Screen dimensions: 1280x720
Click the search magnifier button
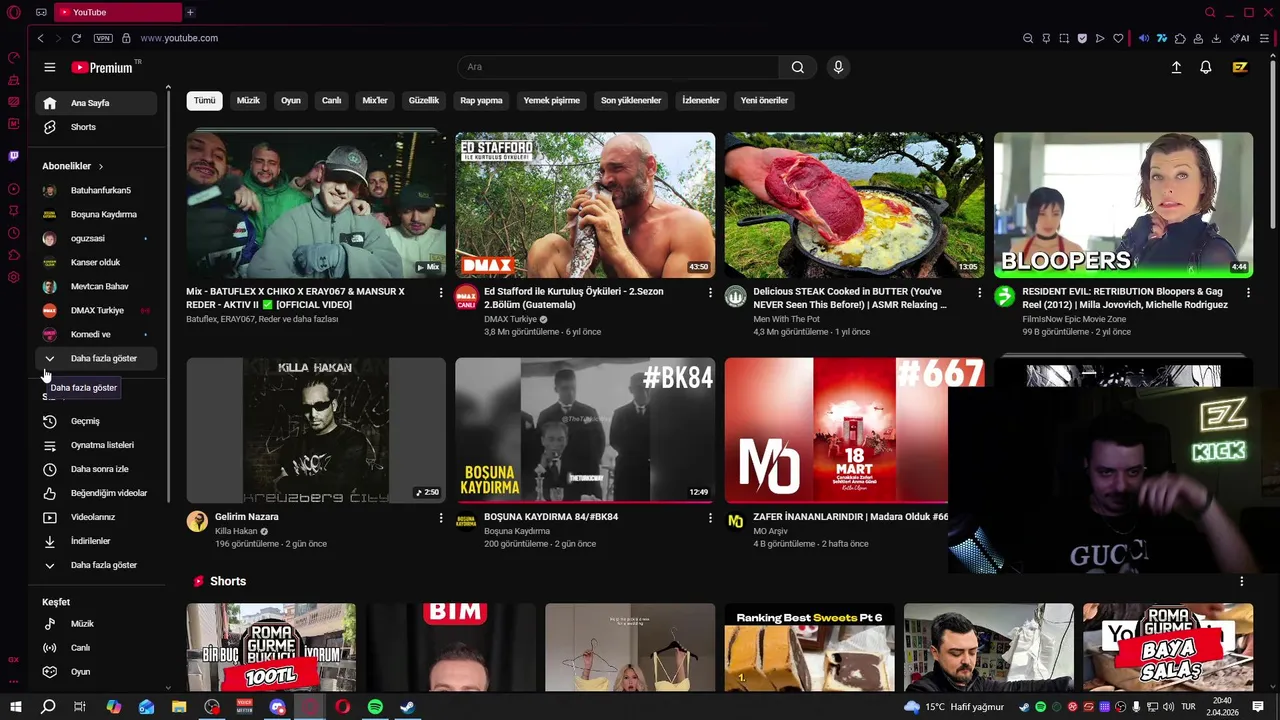[797, 67]
